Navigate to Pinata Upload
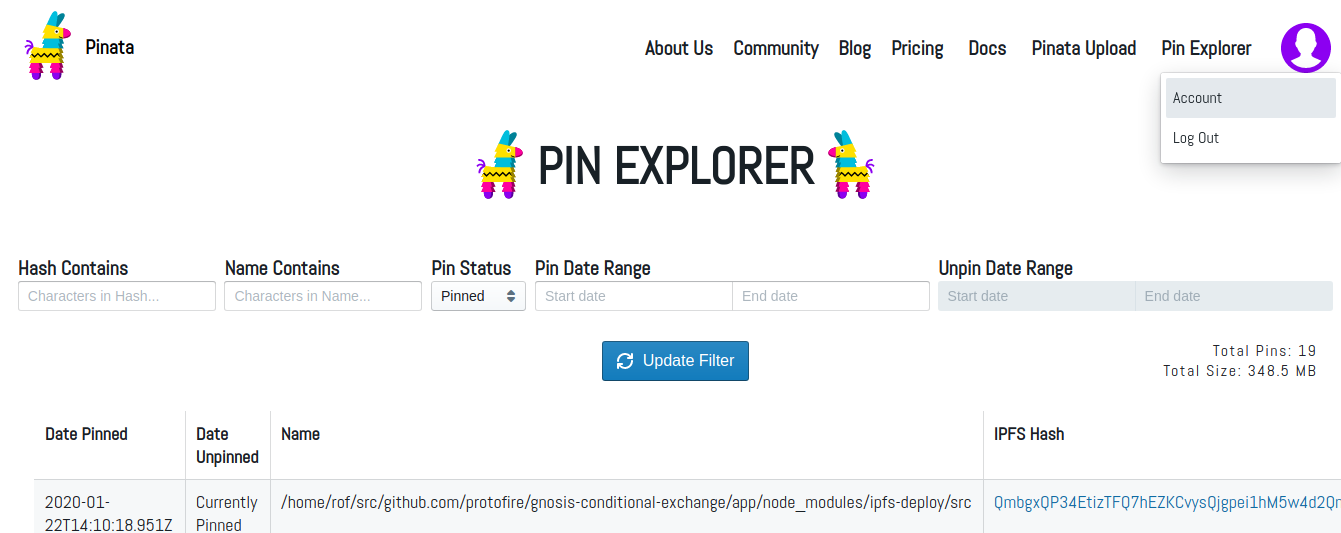 click(1084, 48)
